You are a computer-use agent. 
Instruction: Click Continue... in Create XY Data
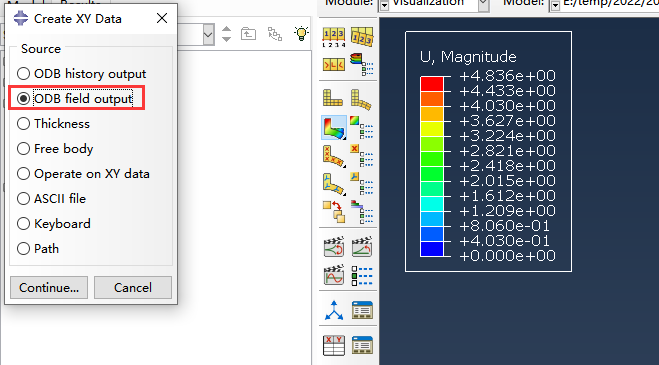click(x=49, y=288)
